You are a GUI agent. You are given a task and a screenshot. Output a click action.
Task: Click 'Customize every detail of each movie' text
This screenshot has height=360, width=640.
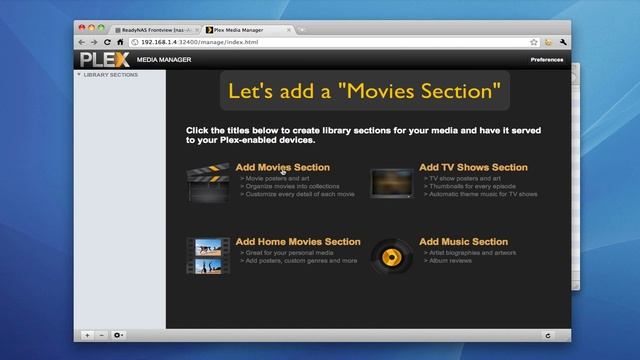tap(300, 194)
